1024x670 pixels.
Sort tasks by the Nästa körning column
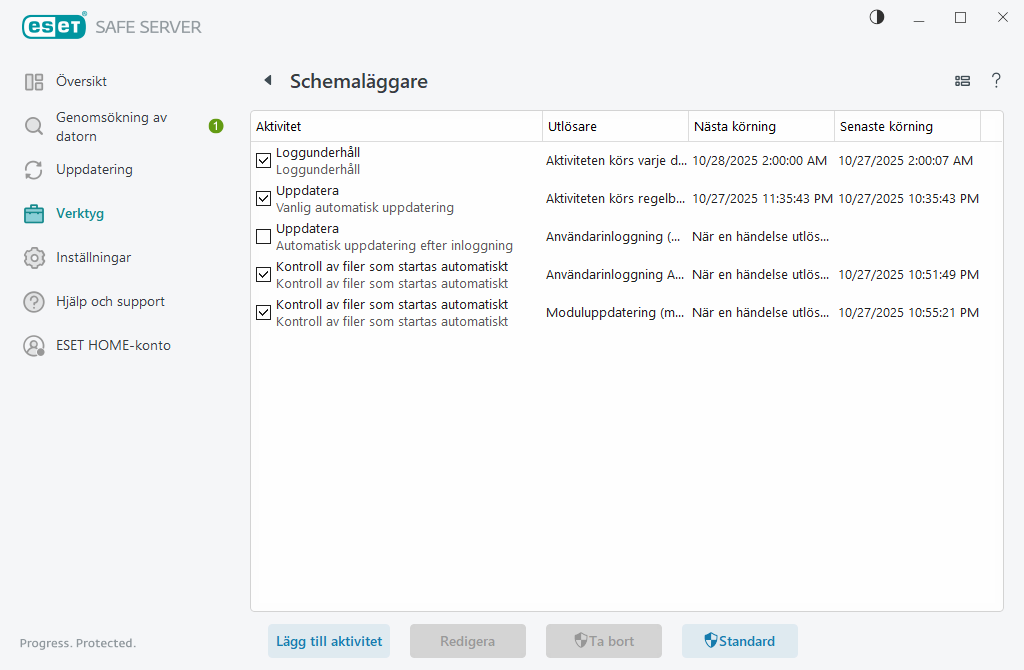tap(737, 125)
